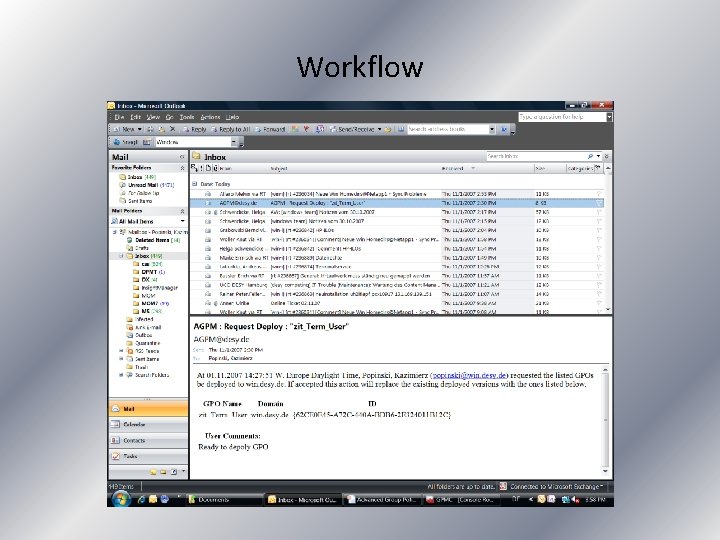Select the Trash folder
The image size is (720, 540).
tap(137, 367)
